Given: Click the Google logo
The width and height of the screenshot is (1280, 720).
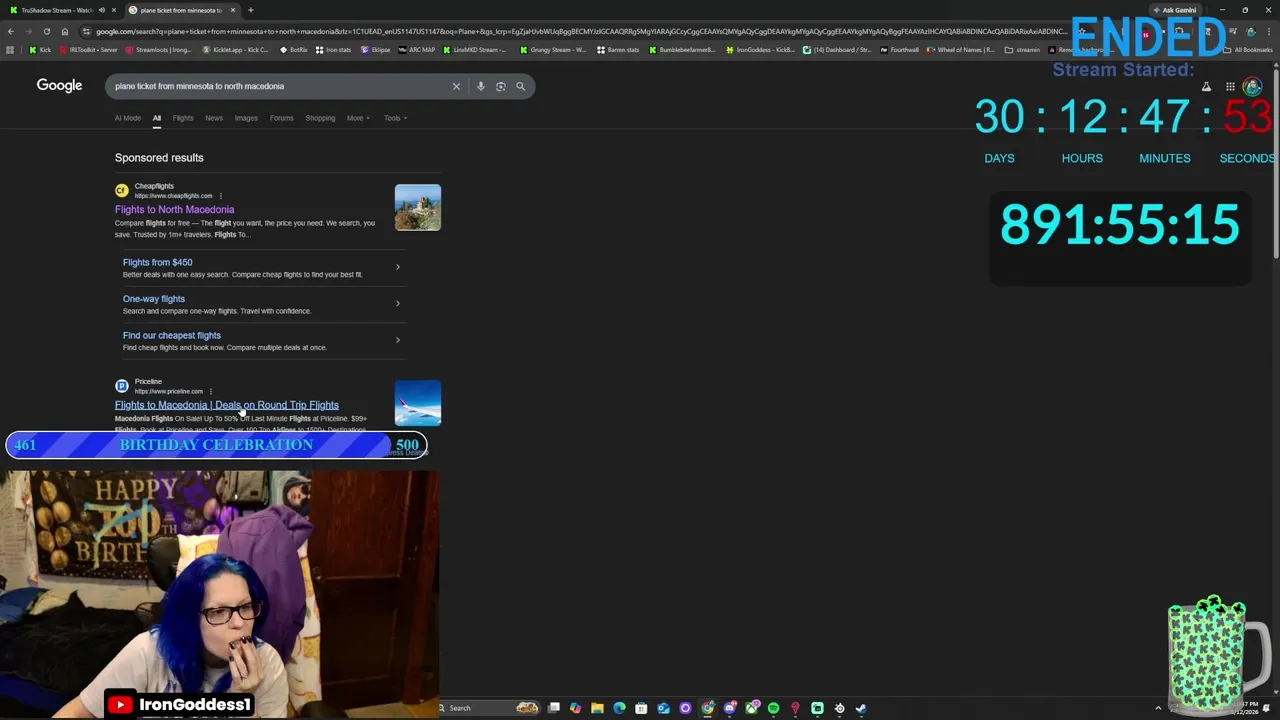Looking at the screenshot, I should coord(59,86).
